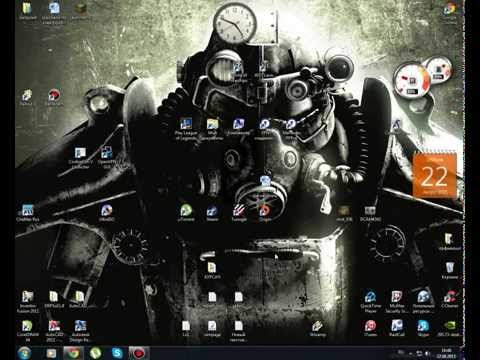480x360 pixels.
Task: Open Winamp desktop shortcut
Action: 317,328
